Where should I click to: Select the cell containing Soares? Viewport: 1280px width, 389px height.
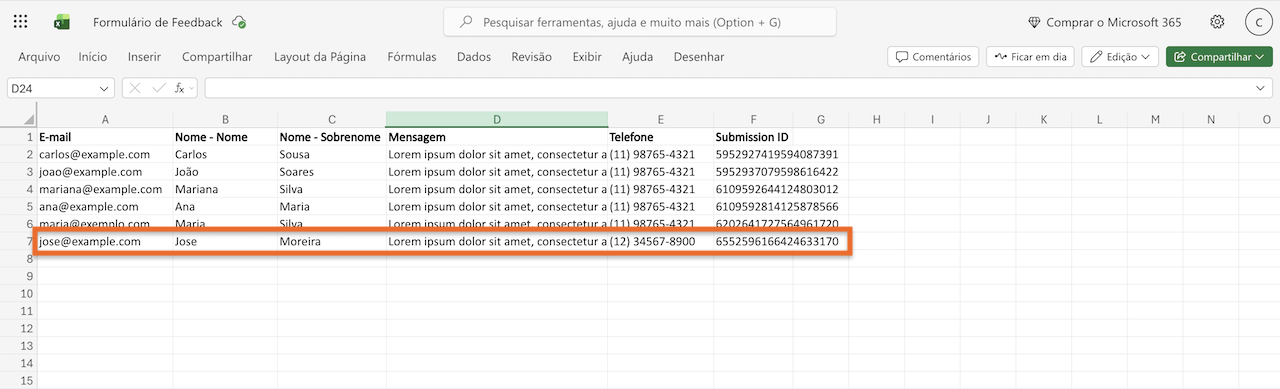click(x=331, y=172)
